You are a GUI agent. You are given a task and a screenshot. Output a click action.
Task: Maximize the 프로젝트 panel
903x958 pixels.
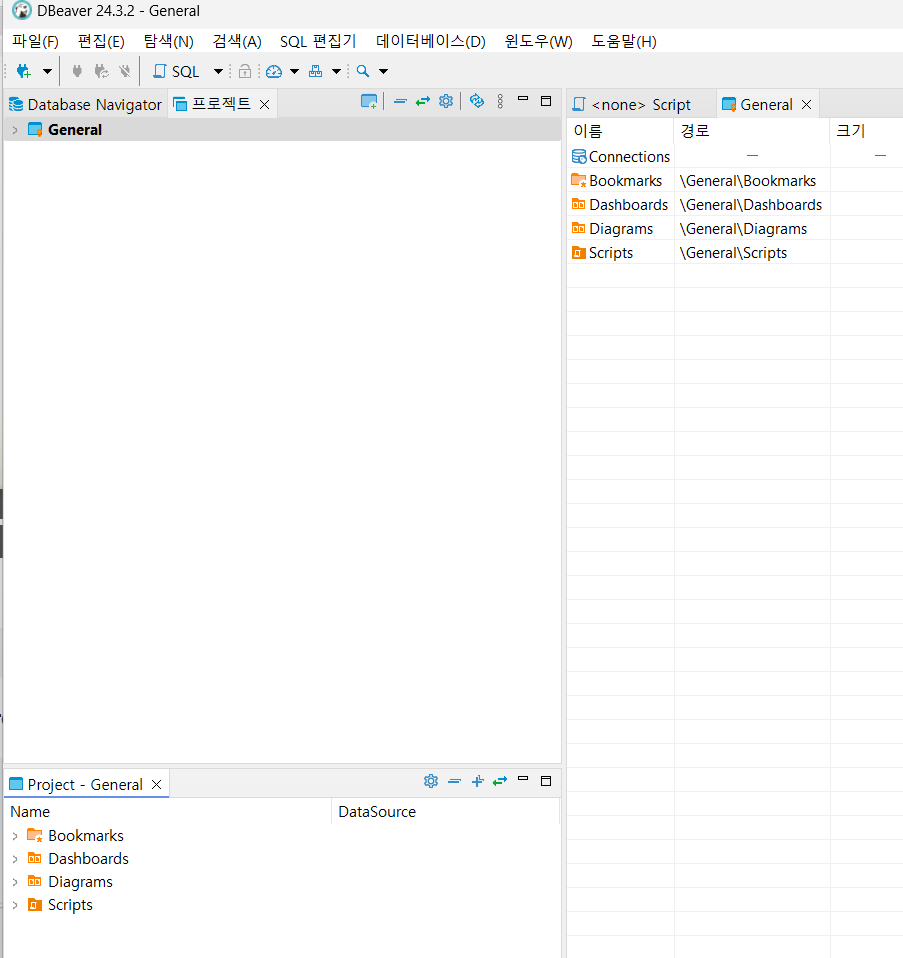(546, 101)
